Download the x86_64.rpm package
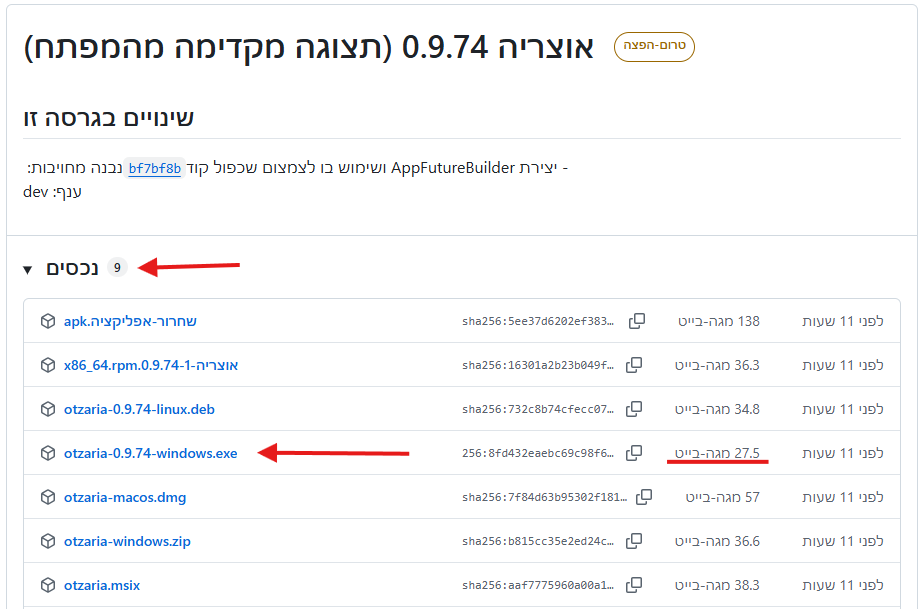This screenshot has height=609, width=923. point(151,365)
